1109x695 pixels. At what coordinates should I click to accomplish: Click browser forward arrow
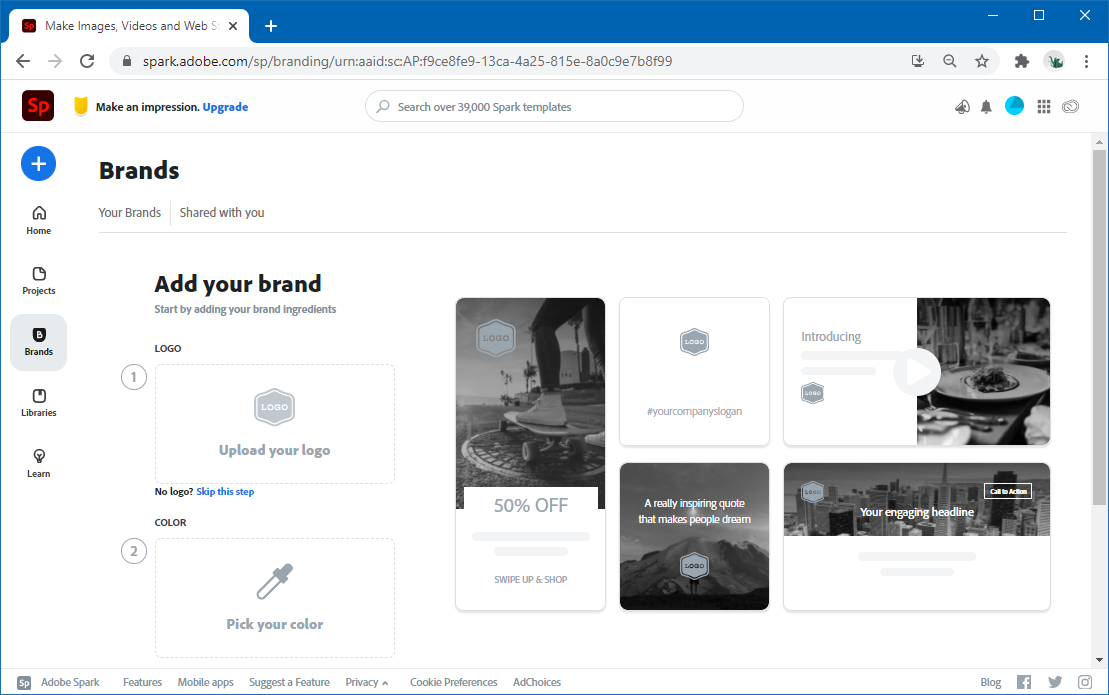point(54,61)
